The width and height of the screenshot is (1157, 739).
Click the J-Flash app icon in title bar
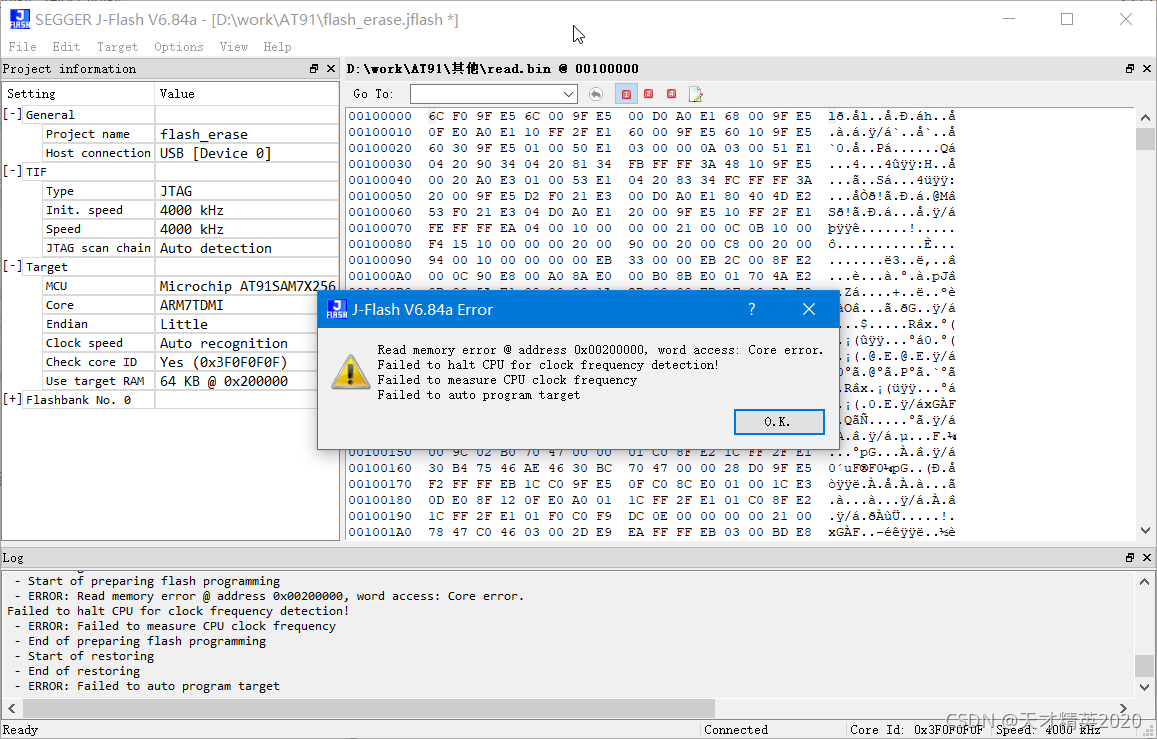tap(20, 19)
